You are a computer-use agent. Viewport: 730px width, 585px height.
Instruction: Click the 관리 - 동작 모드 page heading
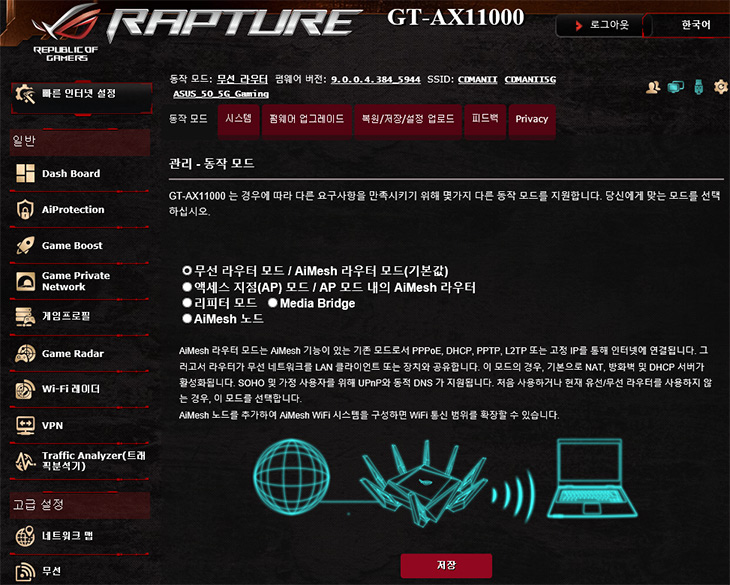point(211,163)
